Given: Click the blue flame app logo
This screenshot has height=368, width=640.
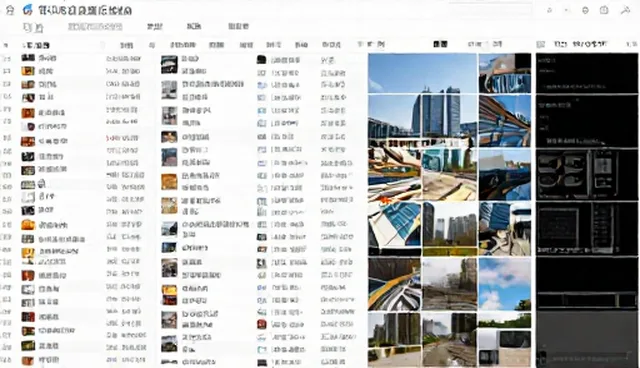Looking at the screenshot, I should pyautogui.click(x=28, y=10).
